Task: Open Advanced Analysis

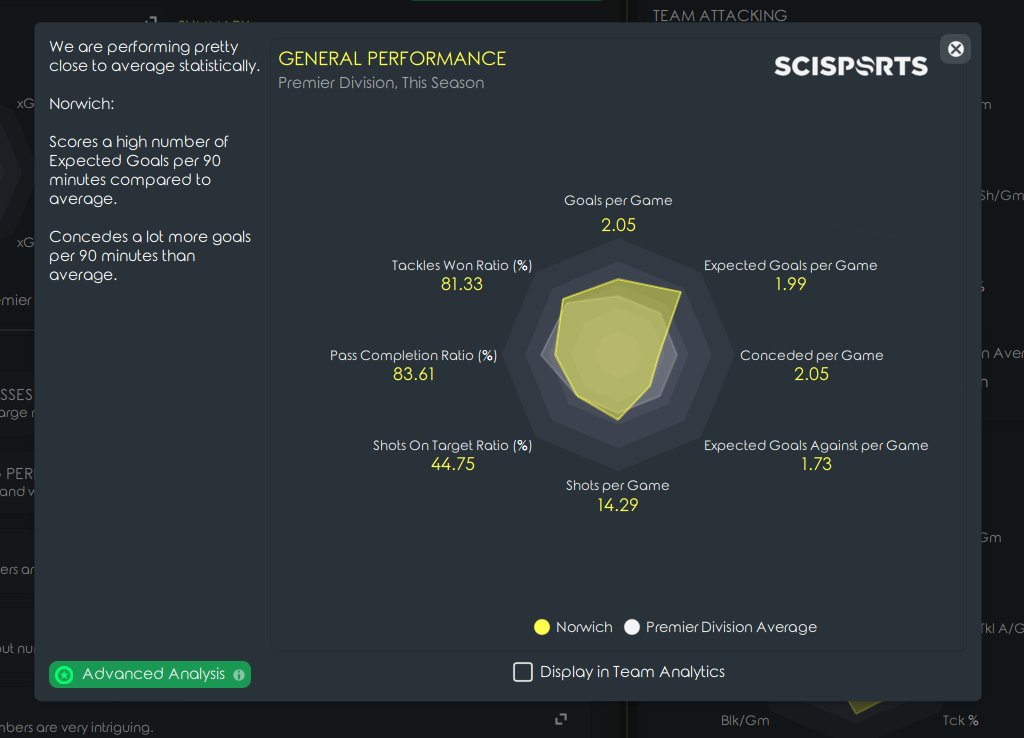Action: [150, 674]
